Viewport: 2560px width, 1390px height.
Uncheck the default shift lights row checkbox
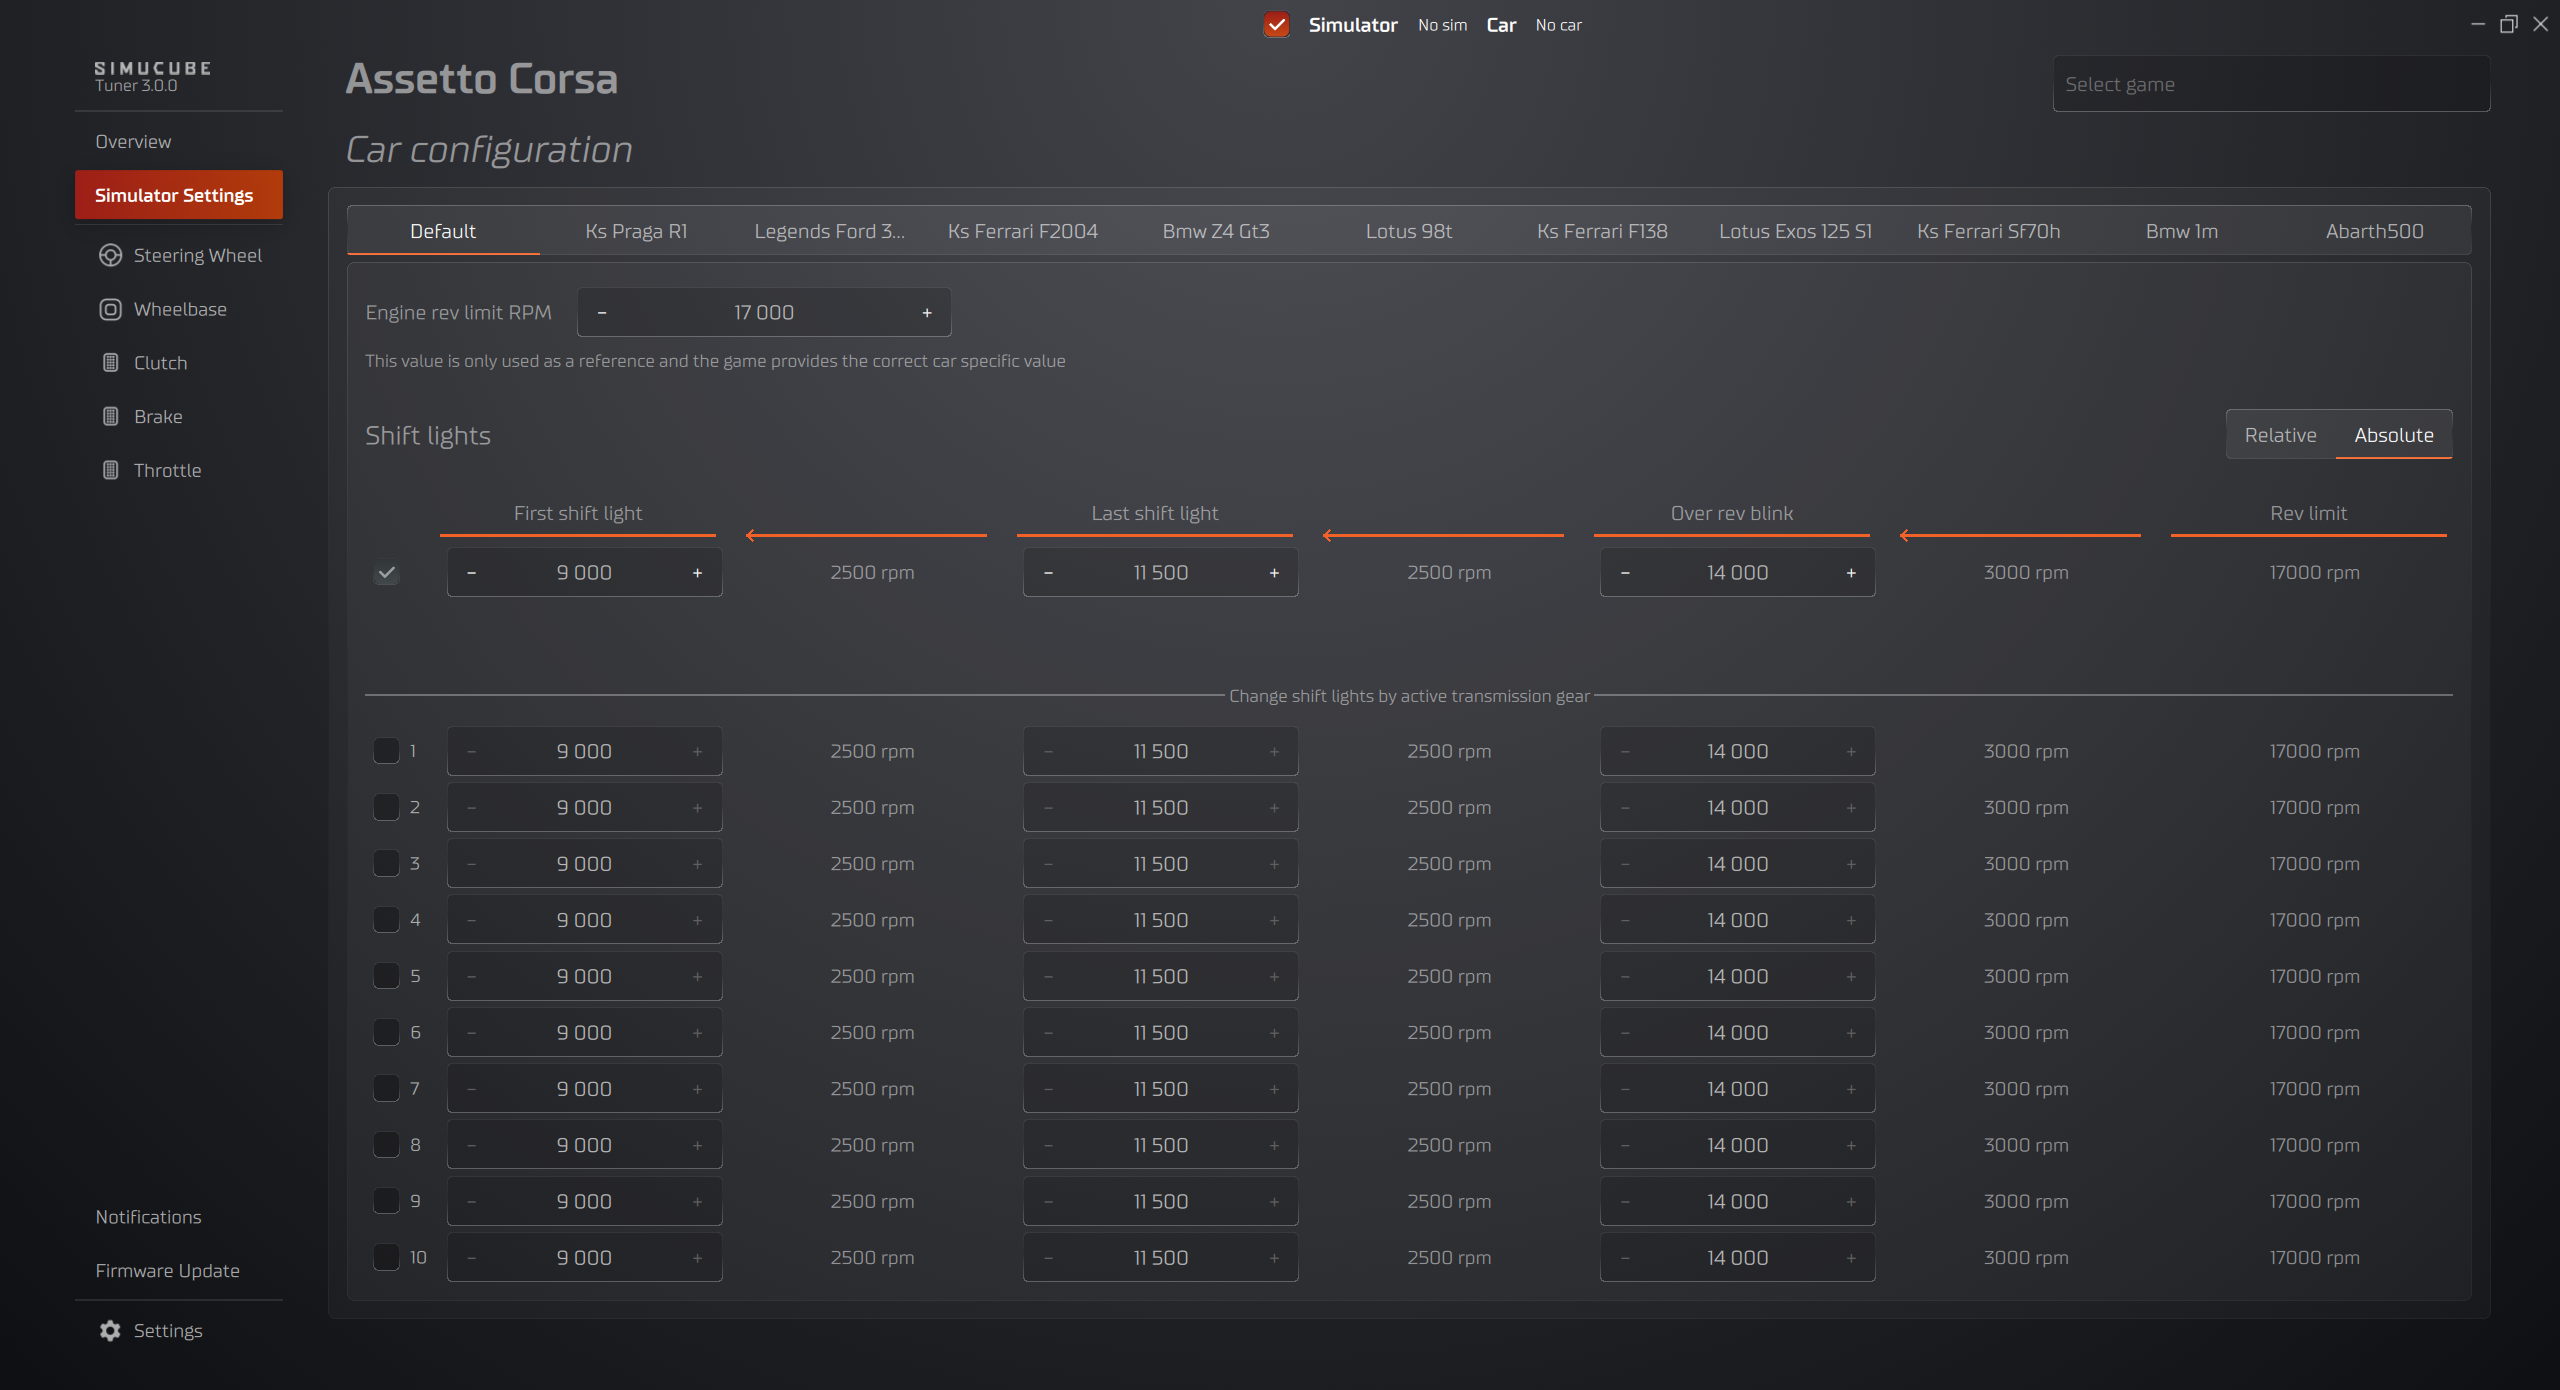pos(386,573)
